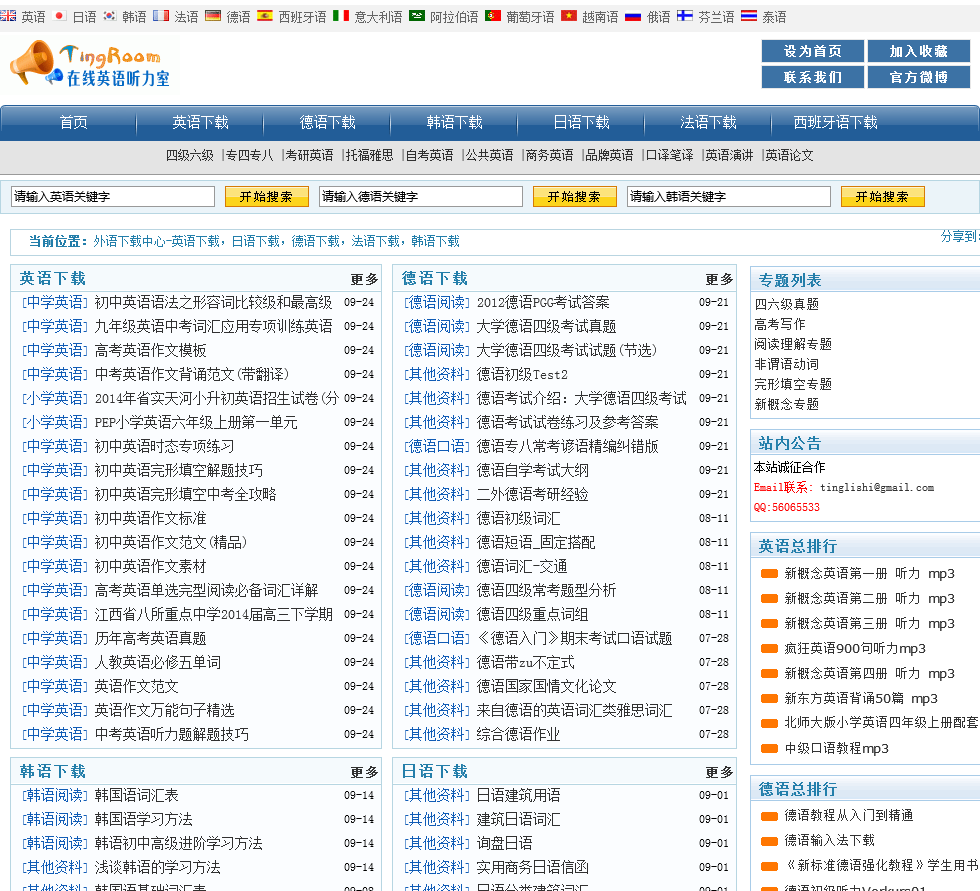This screenshot has width=980, height=891.
Task: Click 更多 in the 日语下载 panel header
Action: [x=719, y=772]
